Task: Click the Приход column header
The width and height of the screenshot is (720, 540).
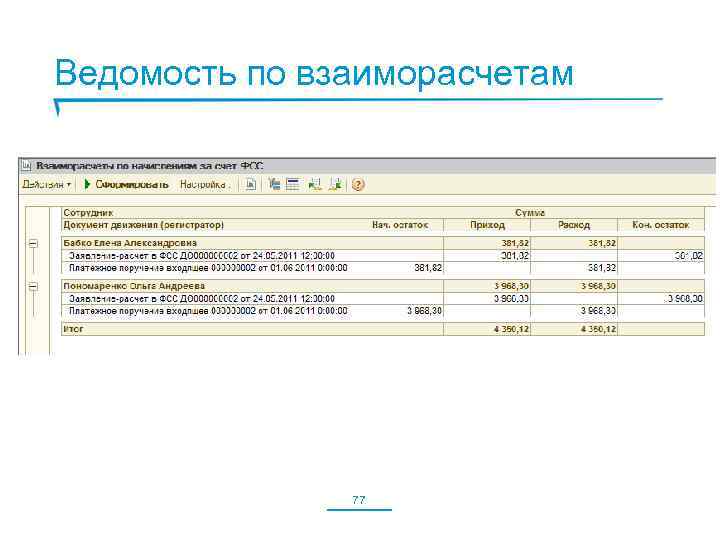Action: [x=487, y=225]
